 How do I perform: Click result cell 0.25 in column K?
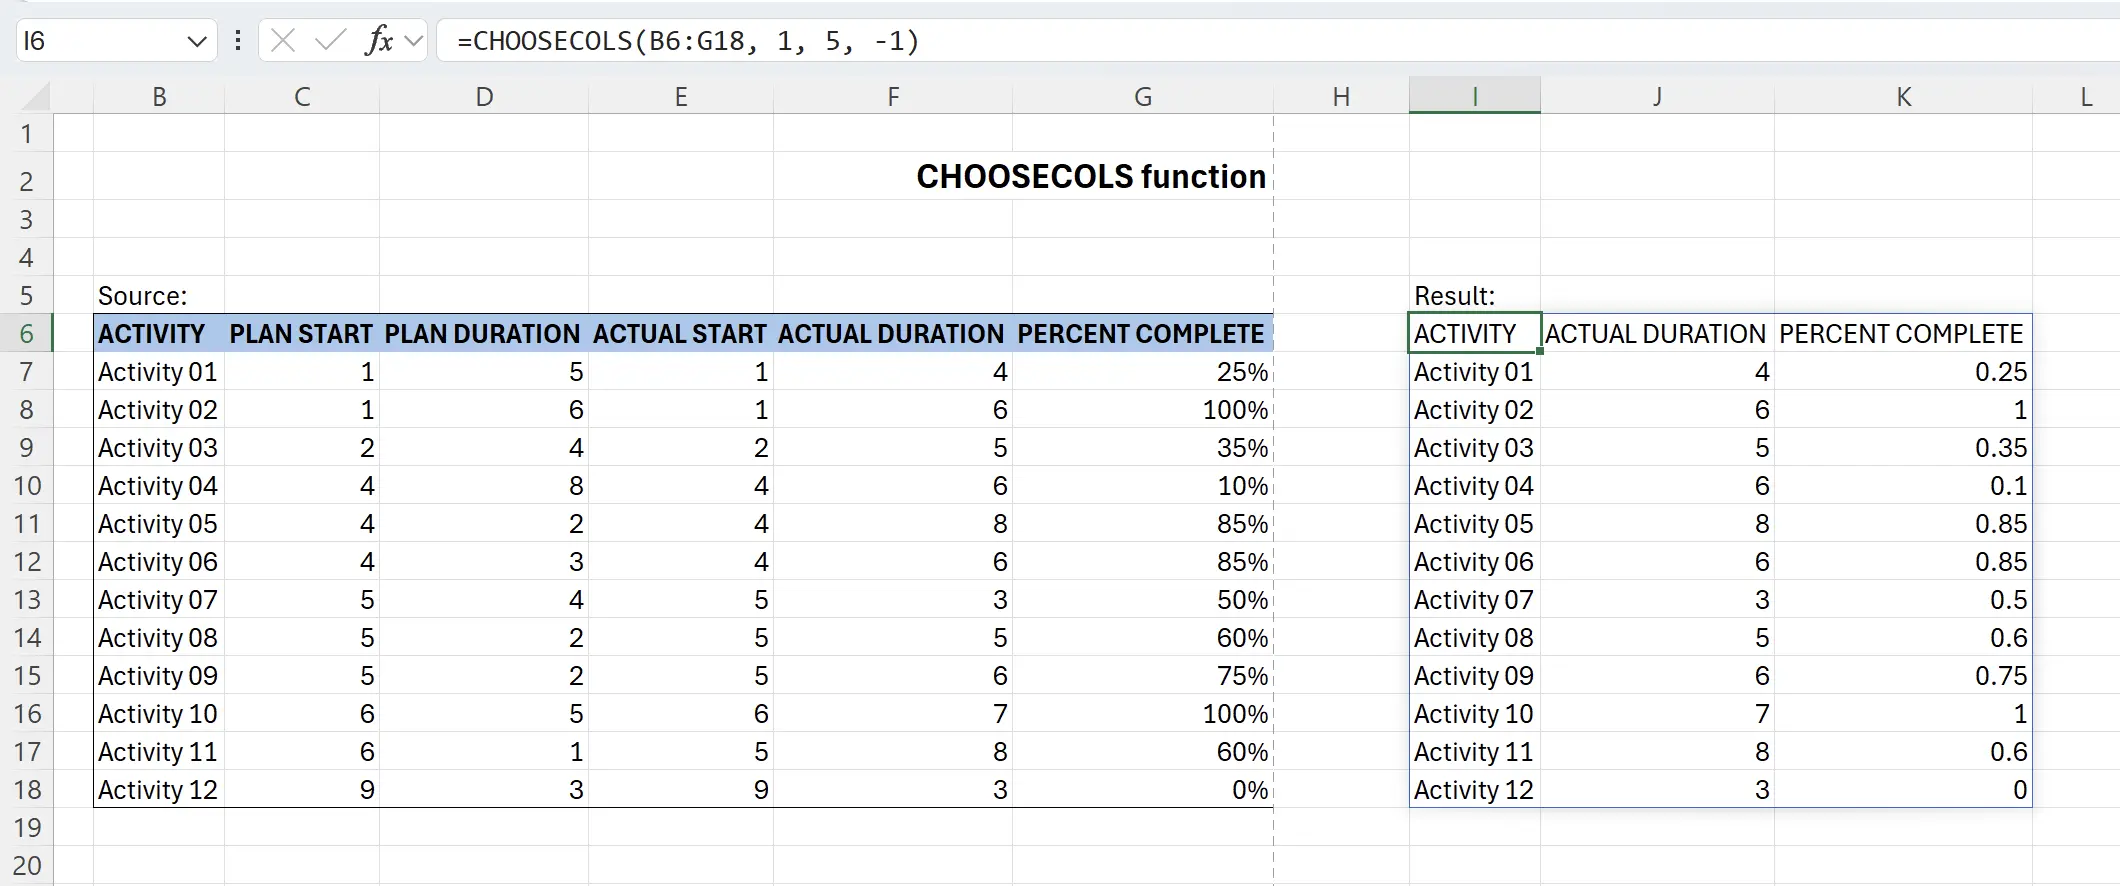coord(1903,372)
